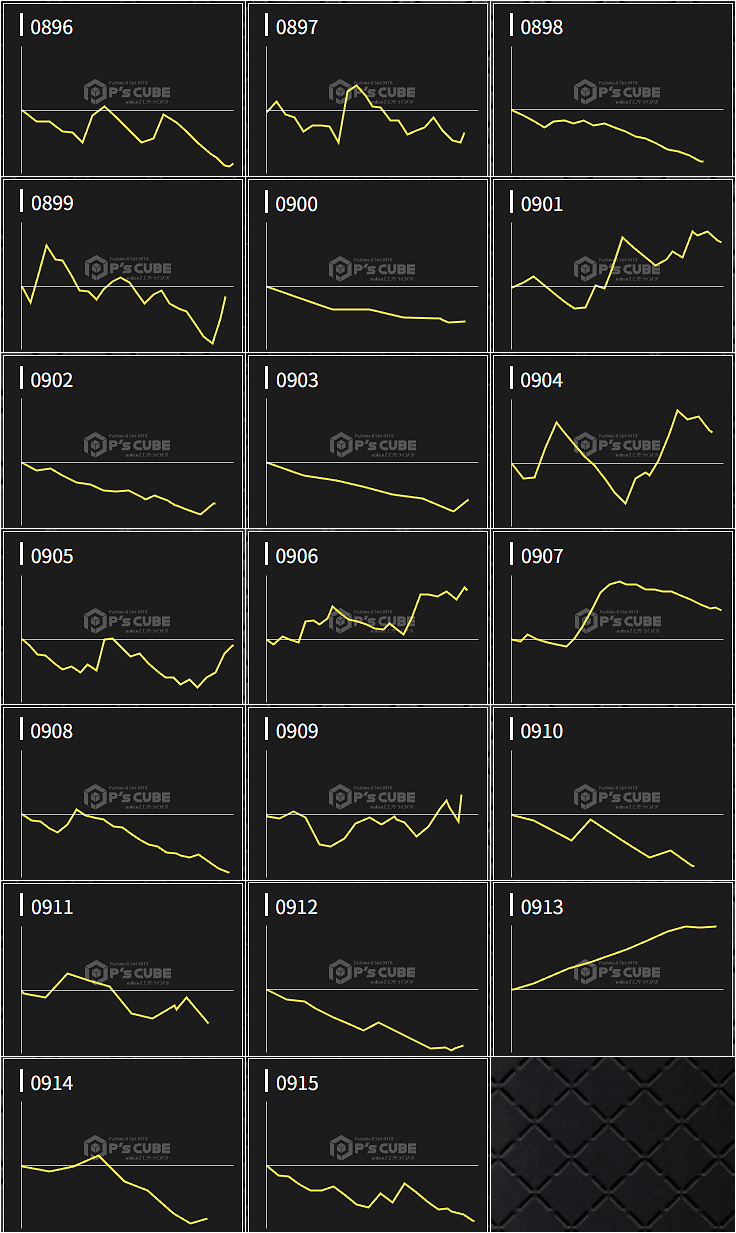View the 0901 graph panel
Image resolution: width=736 pixels, height=1233 pixels.
[x=613, y=266]
